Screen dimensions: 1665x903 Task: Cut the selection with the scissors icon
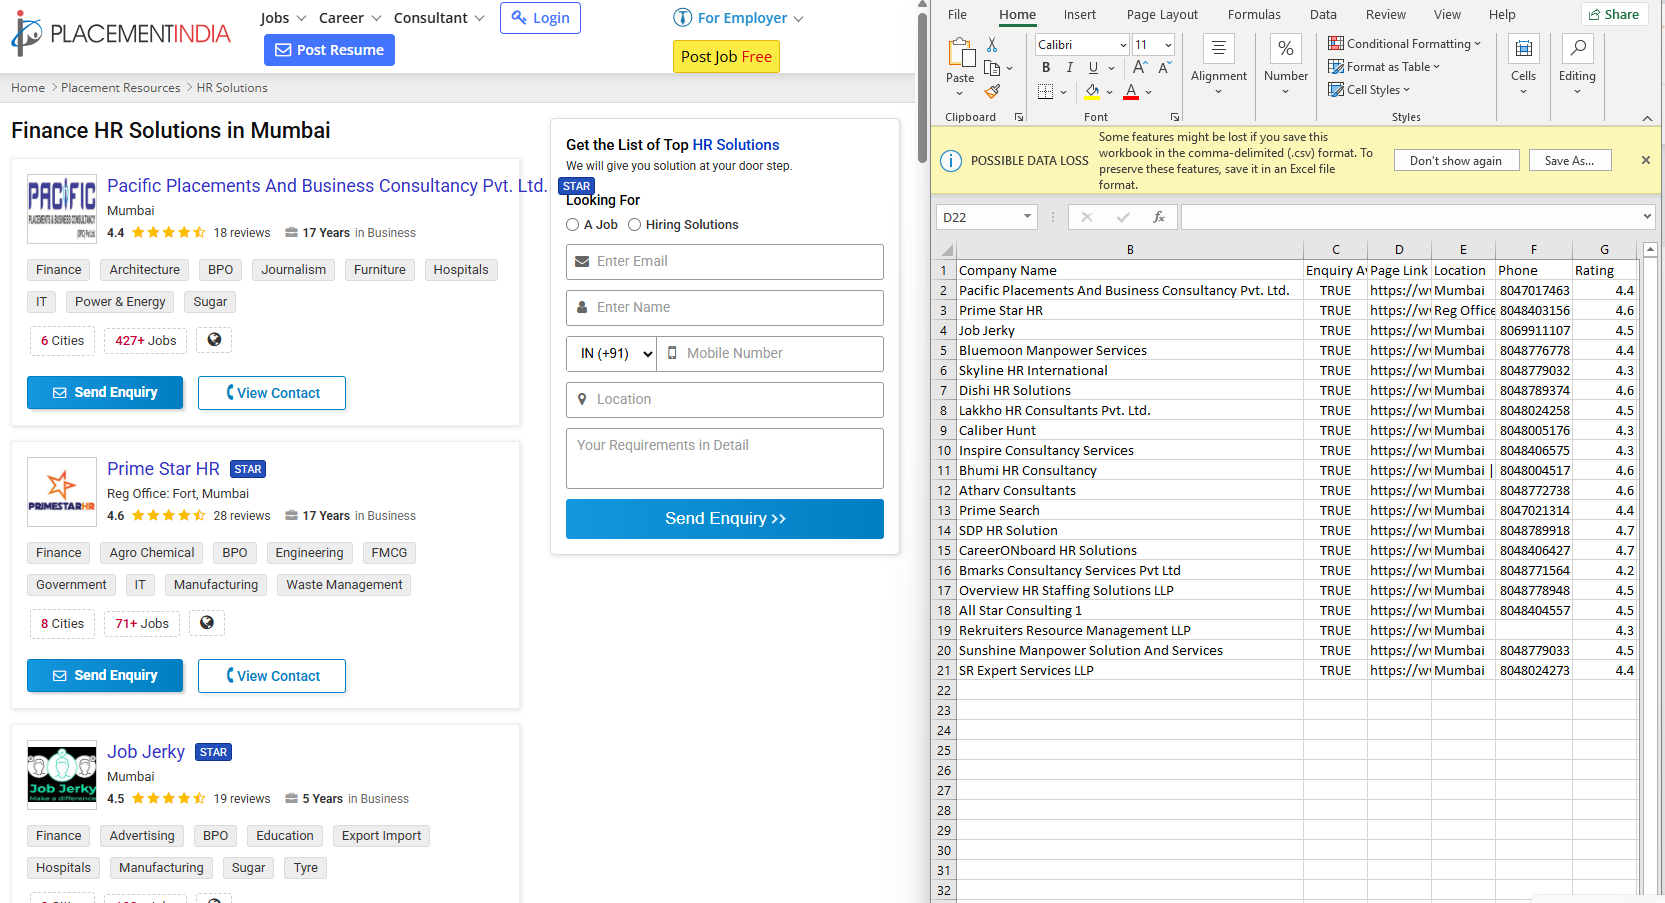pyautogui.click(x=992, y=44)
